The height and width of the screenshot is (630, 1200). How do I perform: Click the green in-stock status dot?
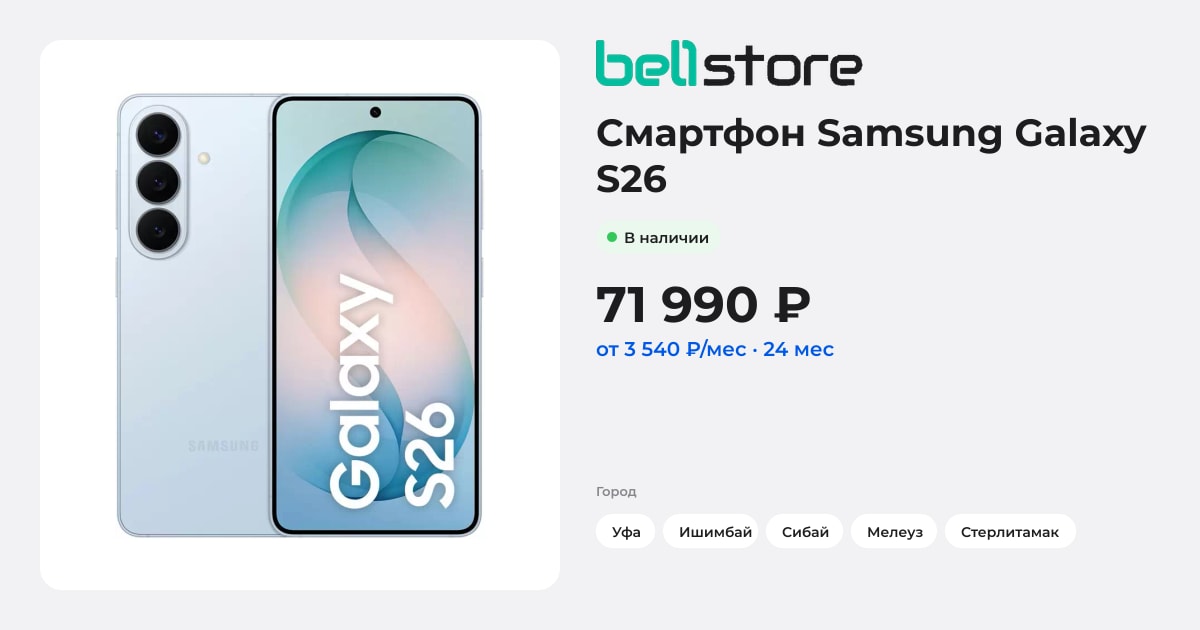coord(612,238)
